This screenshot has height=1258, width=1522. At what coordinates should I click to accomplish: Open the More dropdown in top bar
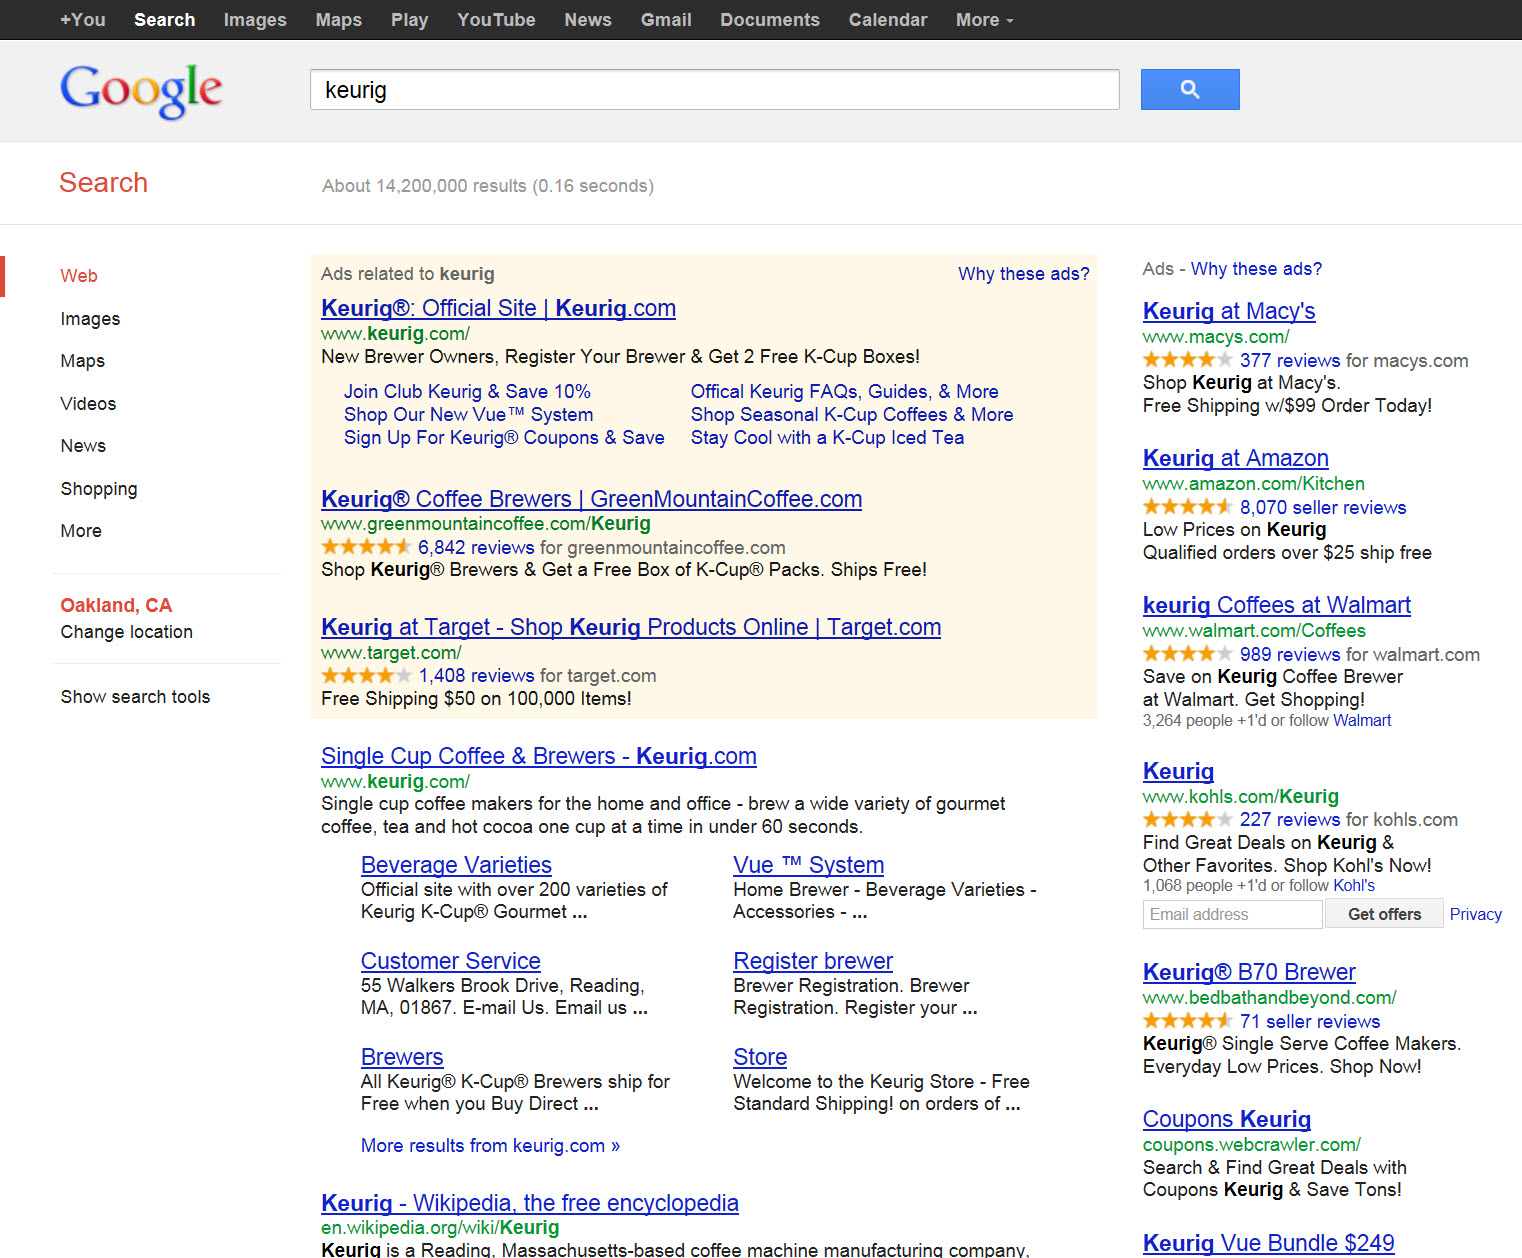tap(984, 20)
